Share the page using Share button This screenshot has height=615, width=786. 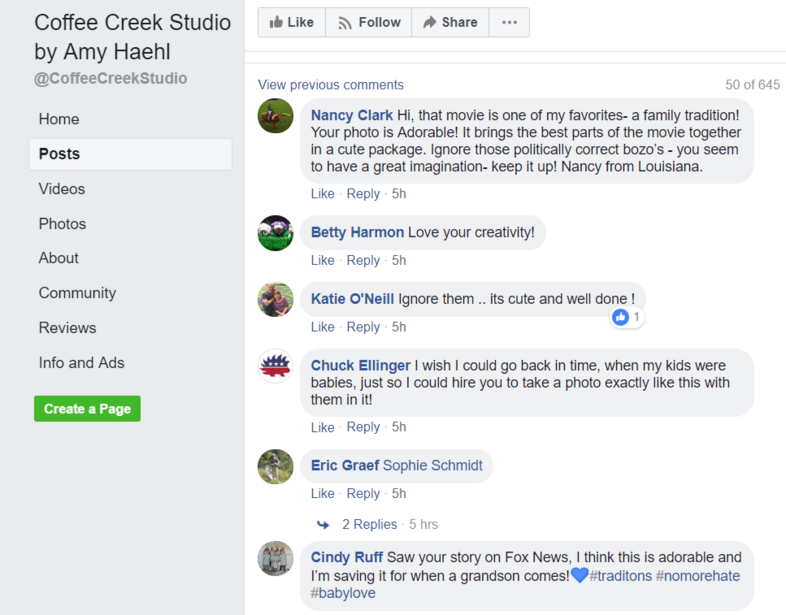pos(450,23)
